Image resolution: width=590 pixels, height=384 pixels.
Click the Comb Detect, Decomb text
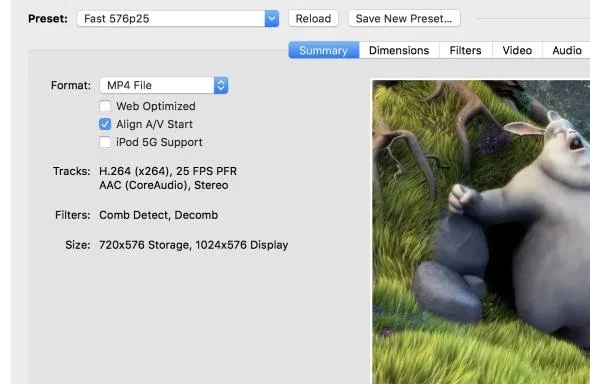158,215
